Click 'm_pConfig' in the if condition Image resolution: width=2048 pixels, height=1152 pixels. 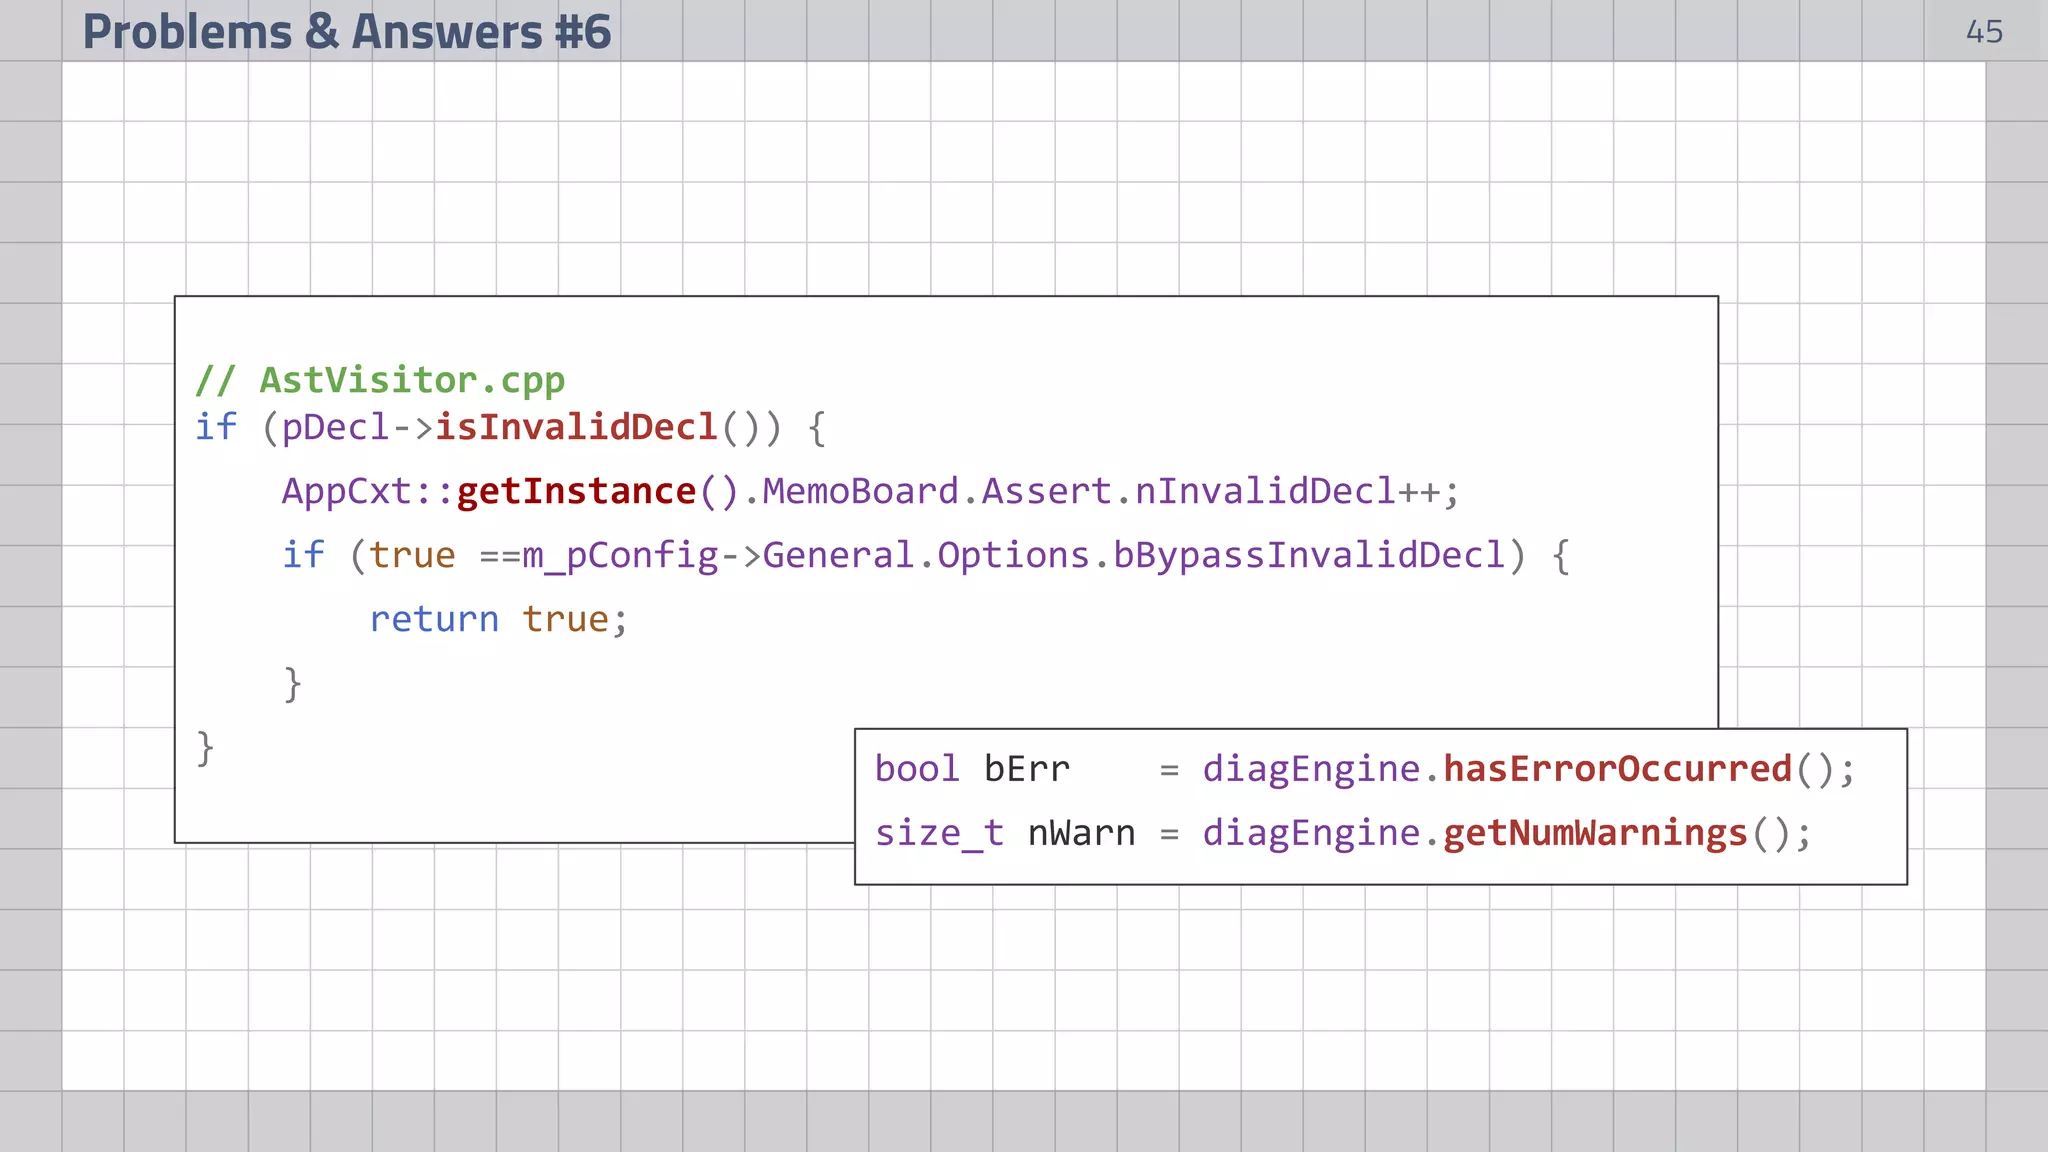(x=621, y=556)
